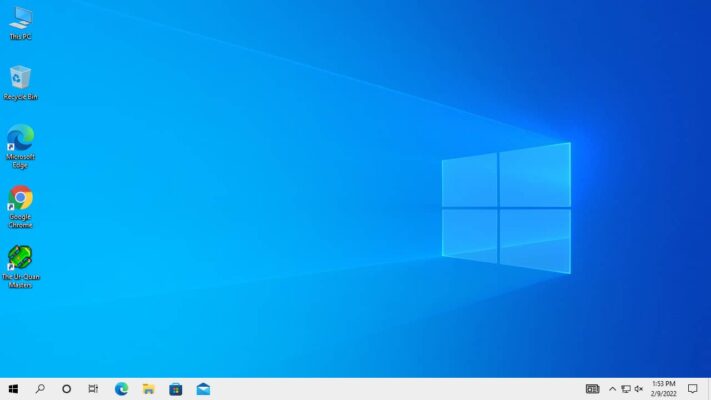Open the clock and date calendar
Viewport: 711px width, 400px height.
pyautogui.click(x=663, y=389)
